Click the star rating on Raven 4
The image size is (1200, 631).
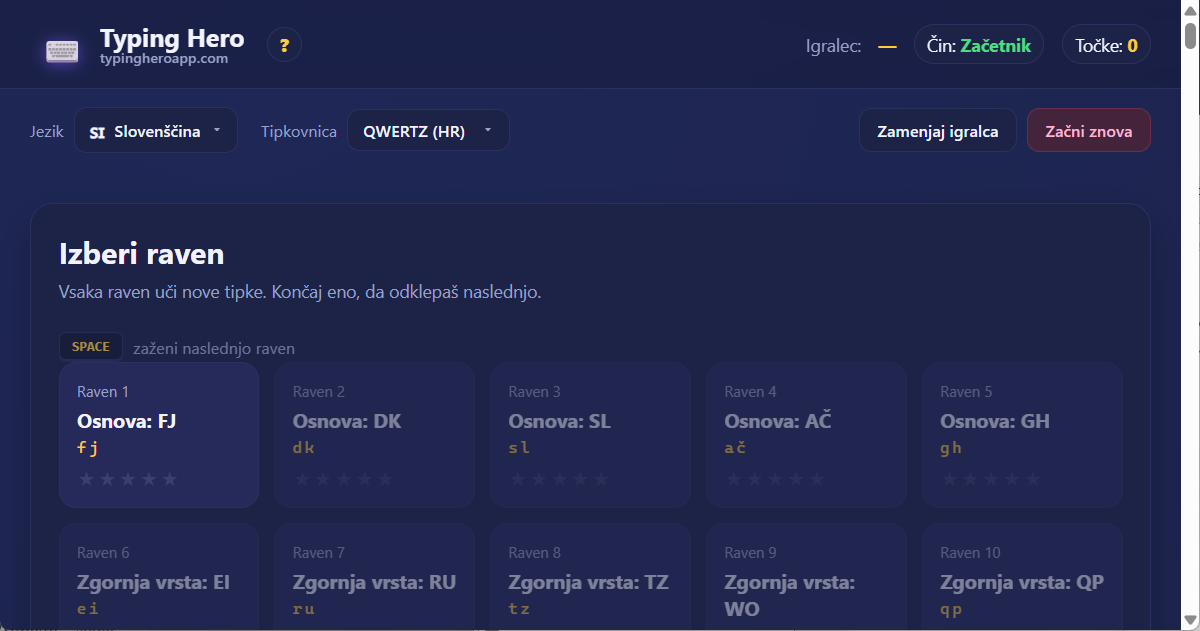pyautogui.click(x=775, y=479)
